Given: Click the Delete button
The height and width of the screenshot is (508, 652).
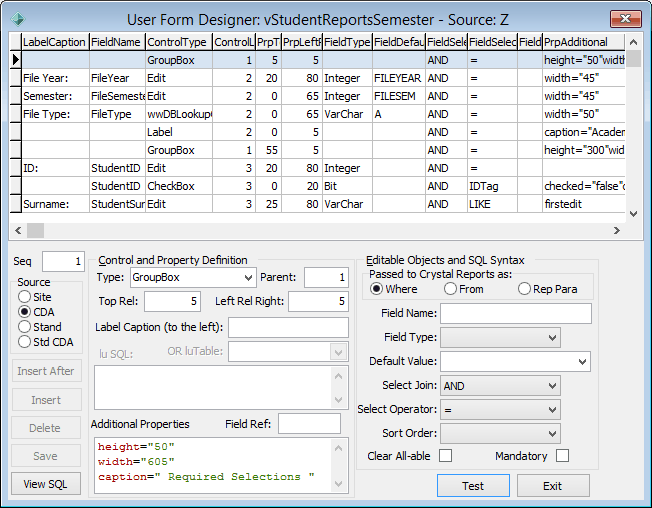Looking at the screenshot, I should pos(46,428).
